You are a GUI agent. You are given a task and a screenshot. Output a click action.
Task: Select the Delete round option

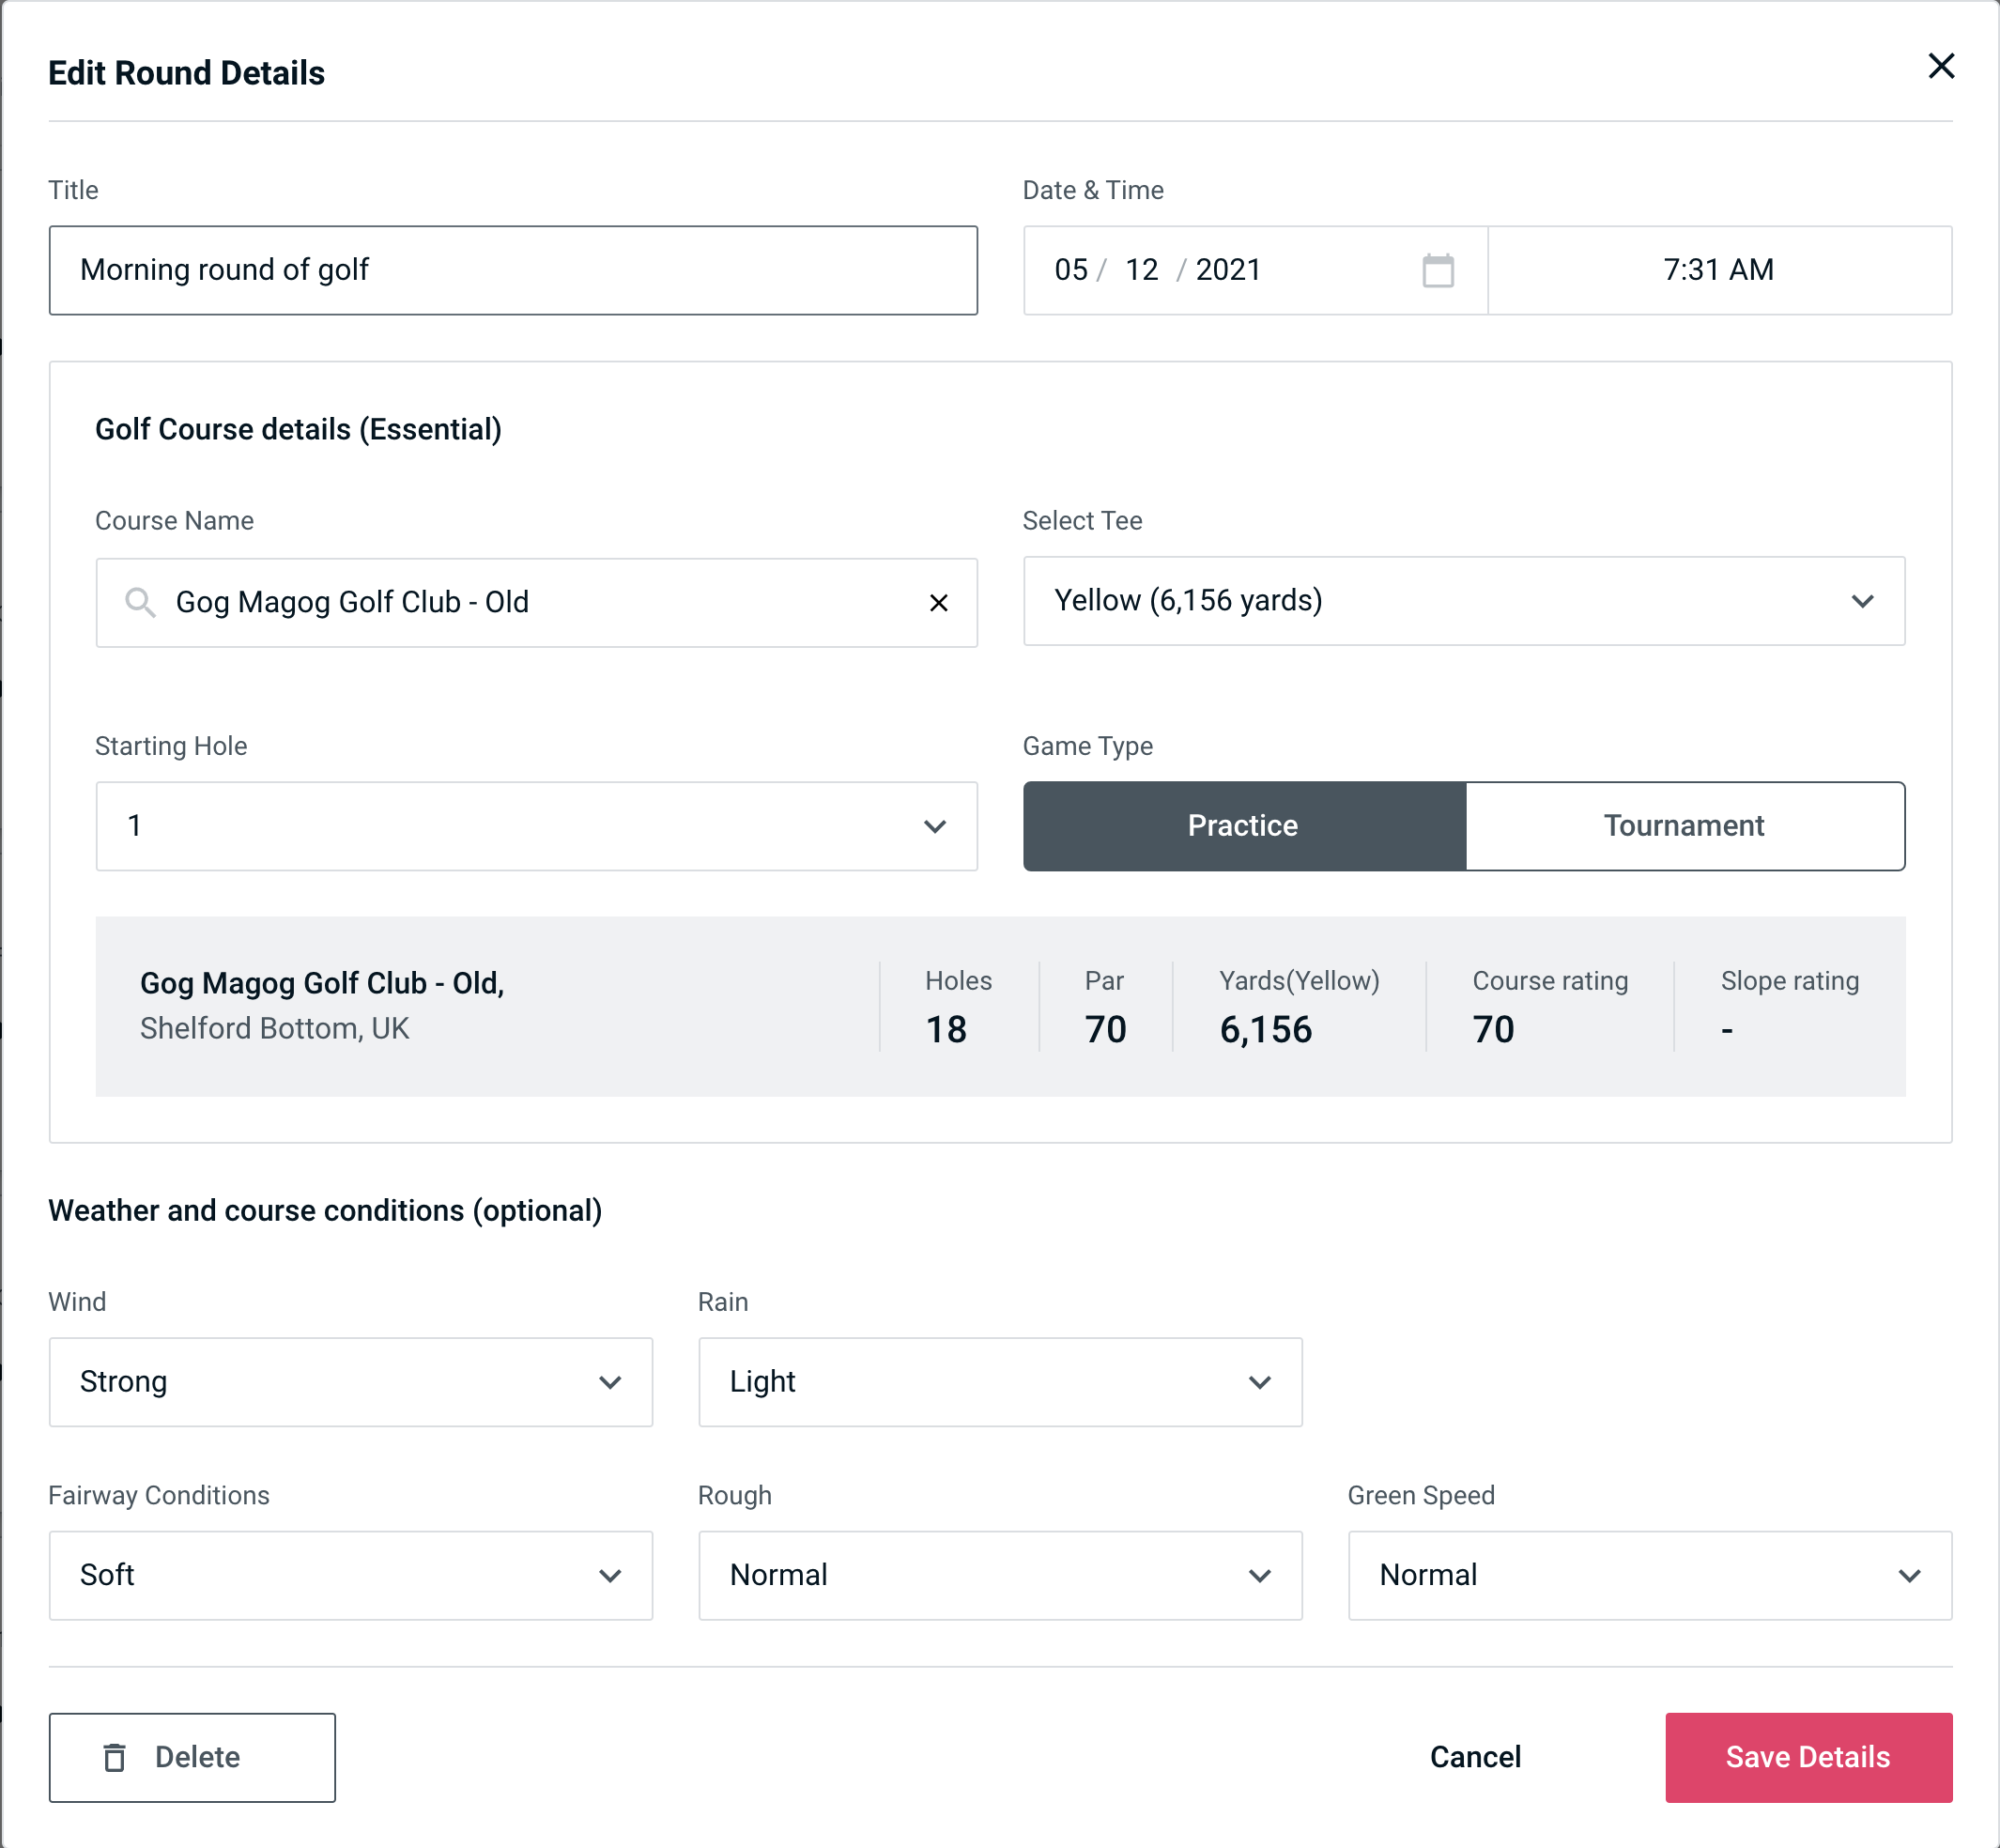(x=192, y=1756)
